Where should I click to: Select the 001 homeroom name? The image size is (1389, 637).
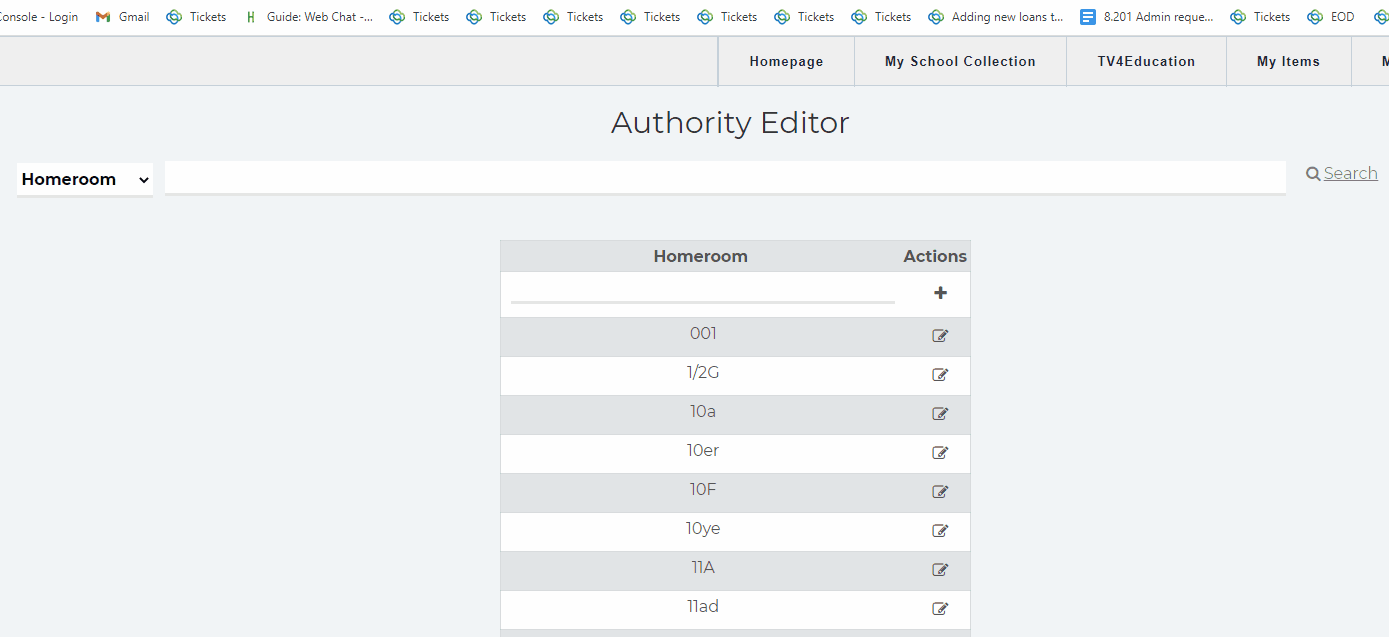point(703,334)
